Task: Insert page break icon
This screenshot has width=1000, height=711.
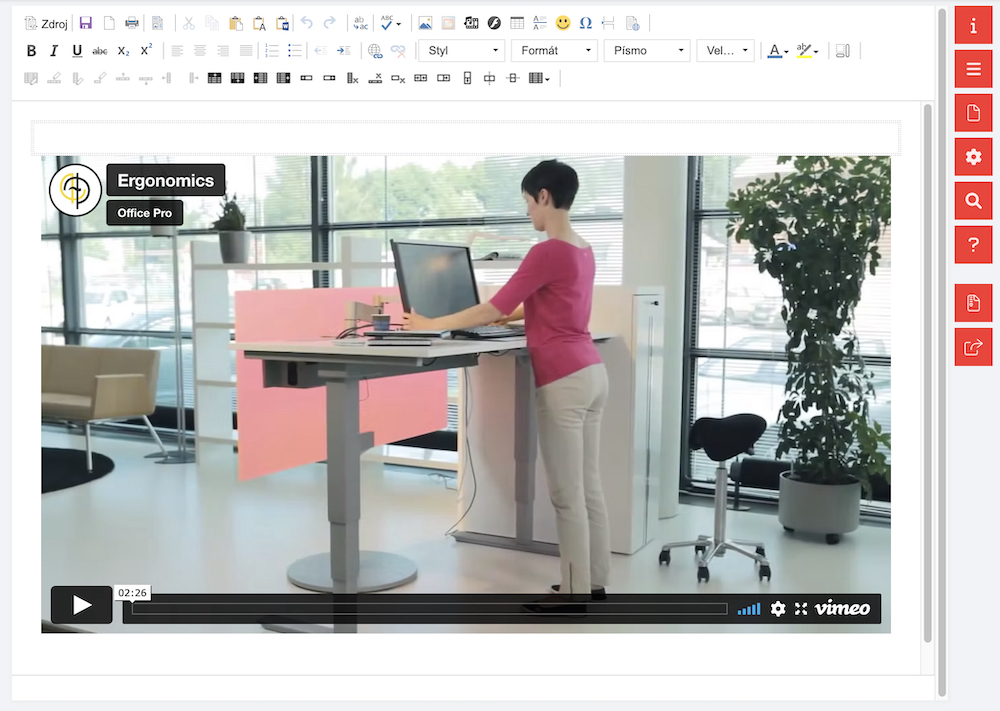Action: [x=608, y=24]
